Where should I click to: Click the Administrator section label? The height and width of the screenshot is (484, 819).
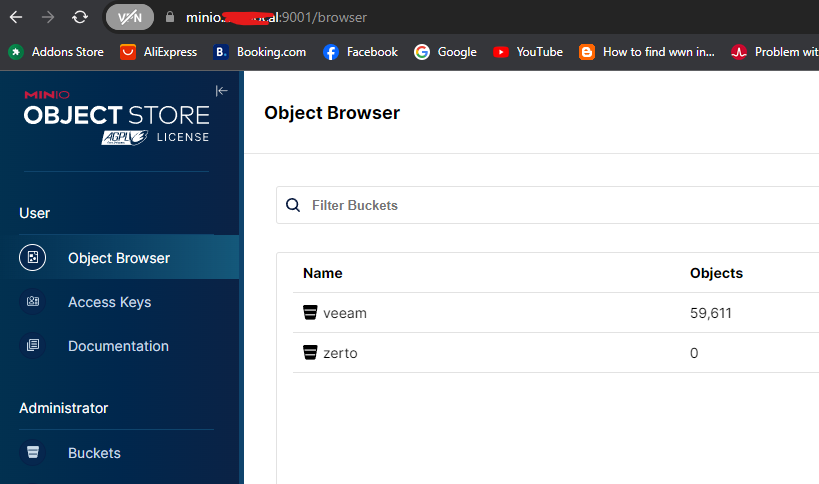click(64, 408)
